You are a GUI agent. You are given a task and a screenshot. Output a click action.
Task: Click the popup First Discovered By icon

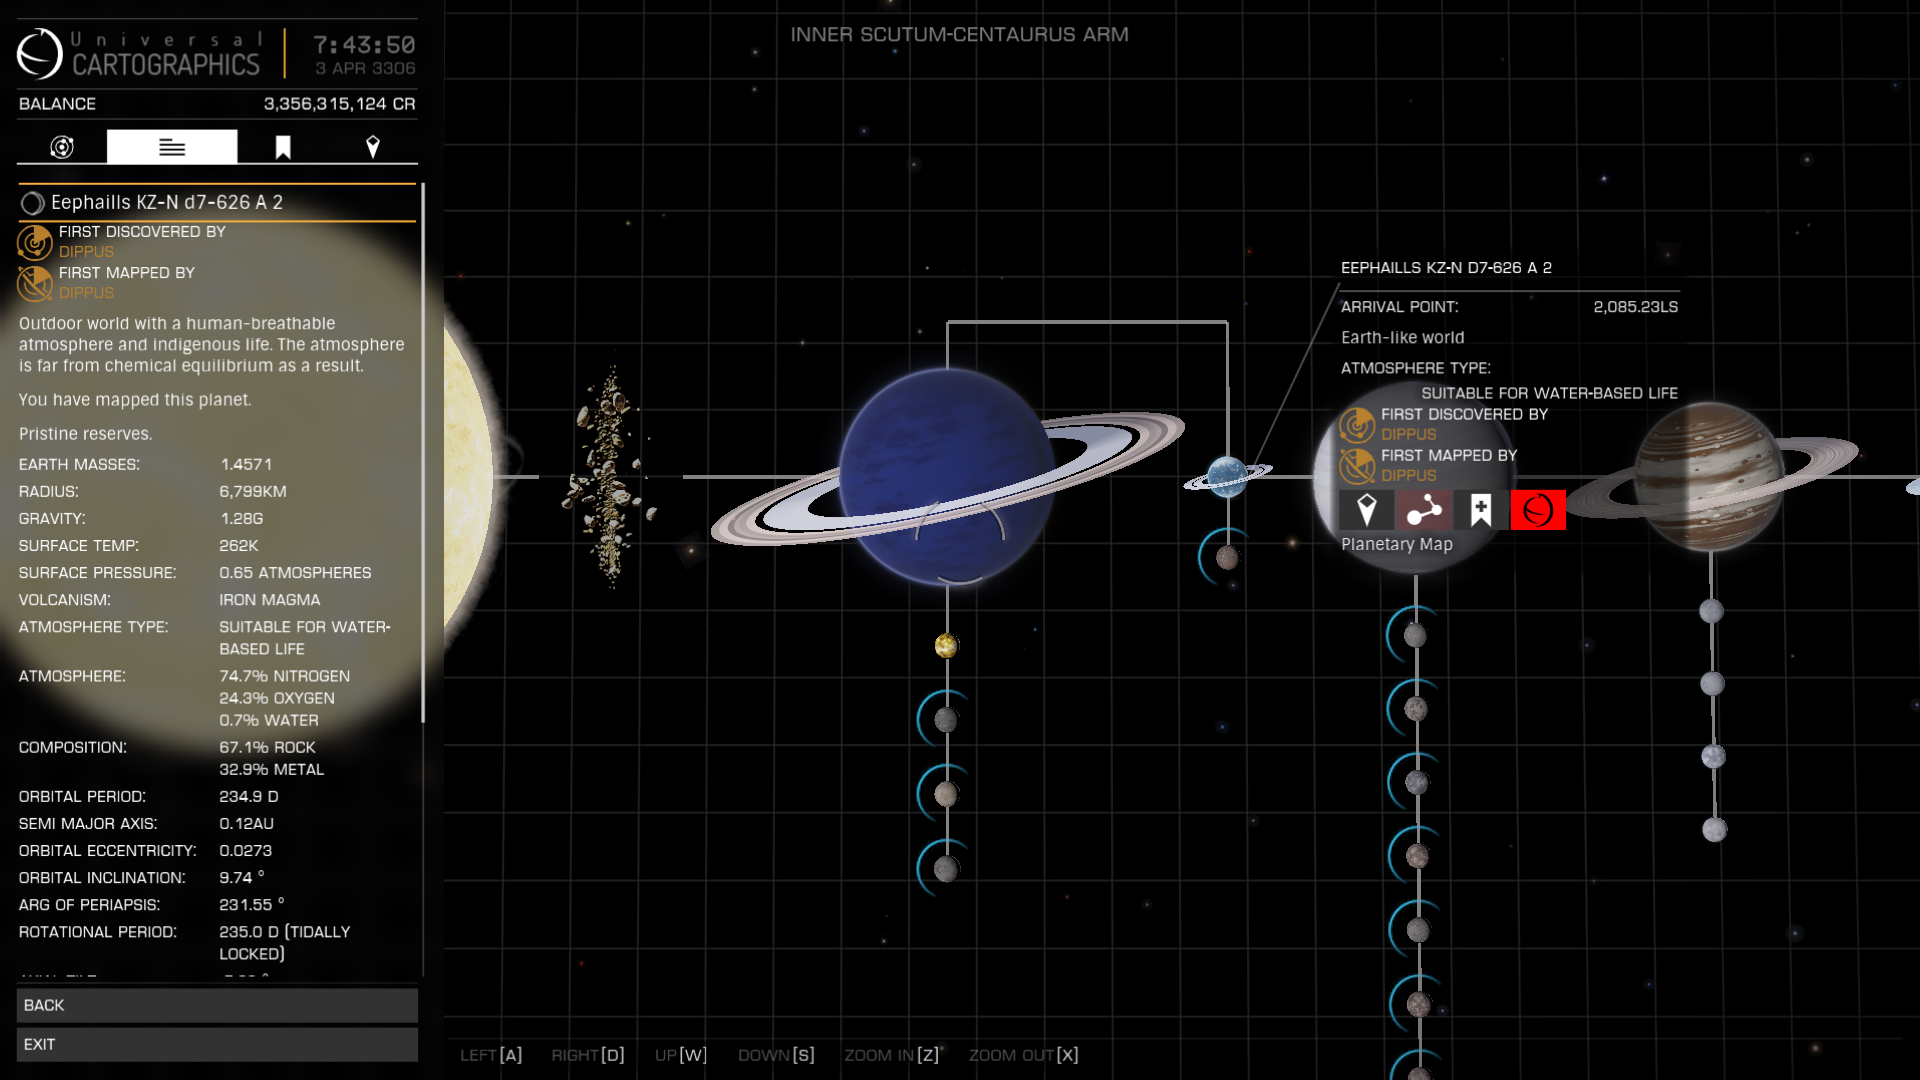tap(1357, 425)
